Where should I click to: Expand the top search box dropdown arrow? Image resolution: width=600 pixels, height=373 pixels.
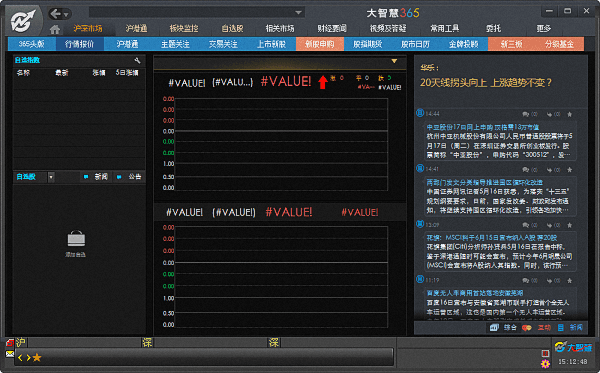(298, 12)
